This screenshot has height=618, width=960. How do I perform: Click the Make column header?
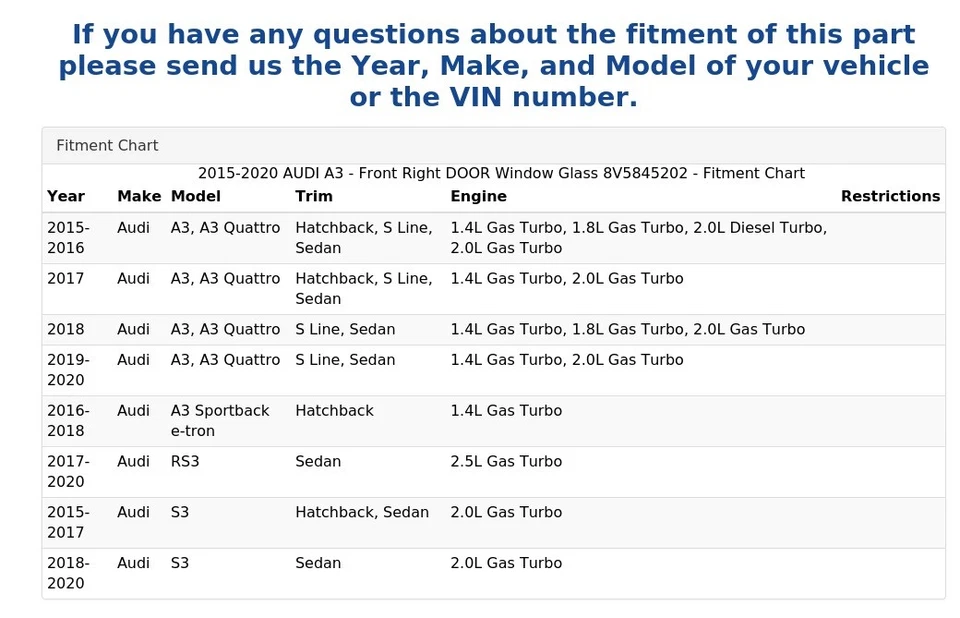click(x=139, y=197)
